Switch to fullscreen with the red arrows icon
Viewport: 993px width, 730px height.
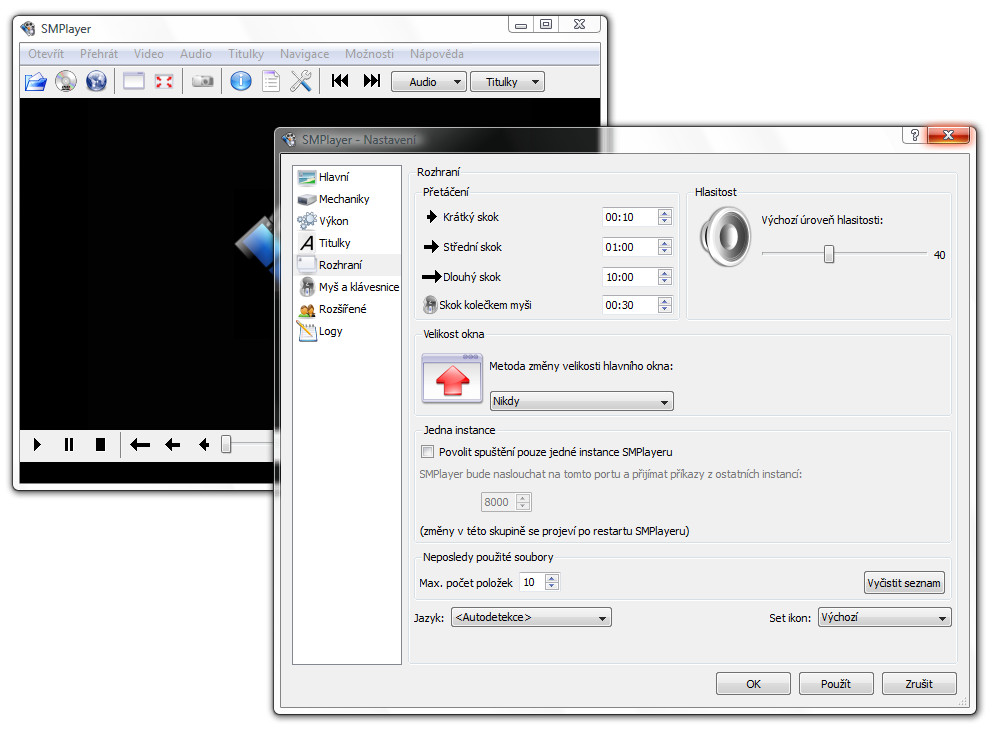pos(164,82)
